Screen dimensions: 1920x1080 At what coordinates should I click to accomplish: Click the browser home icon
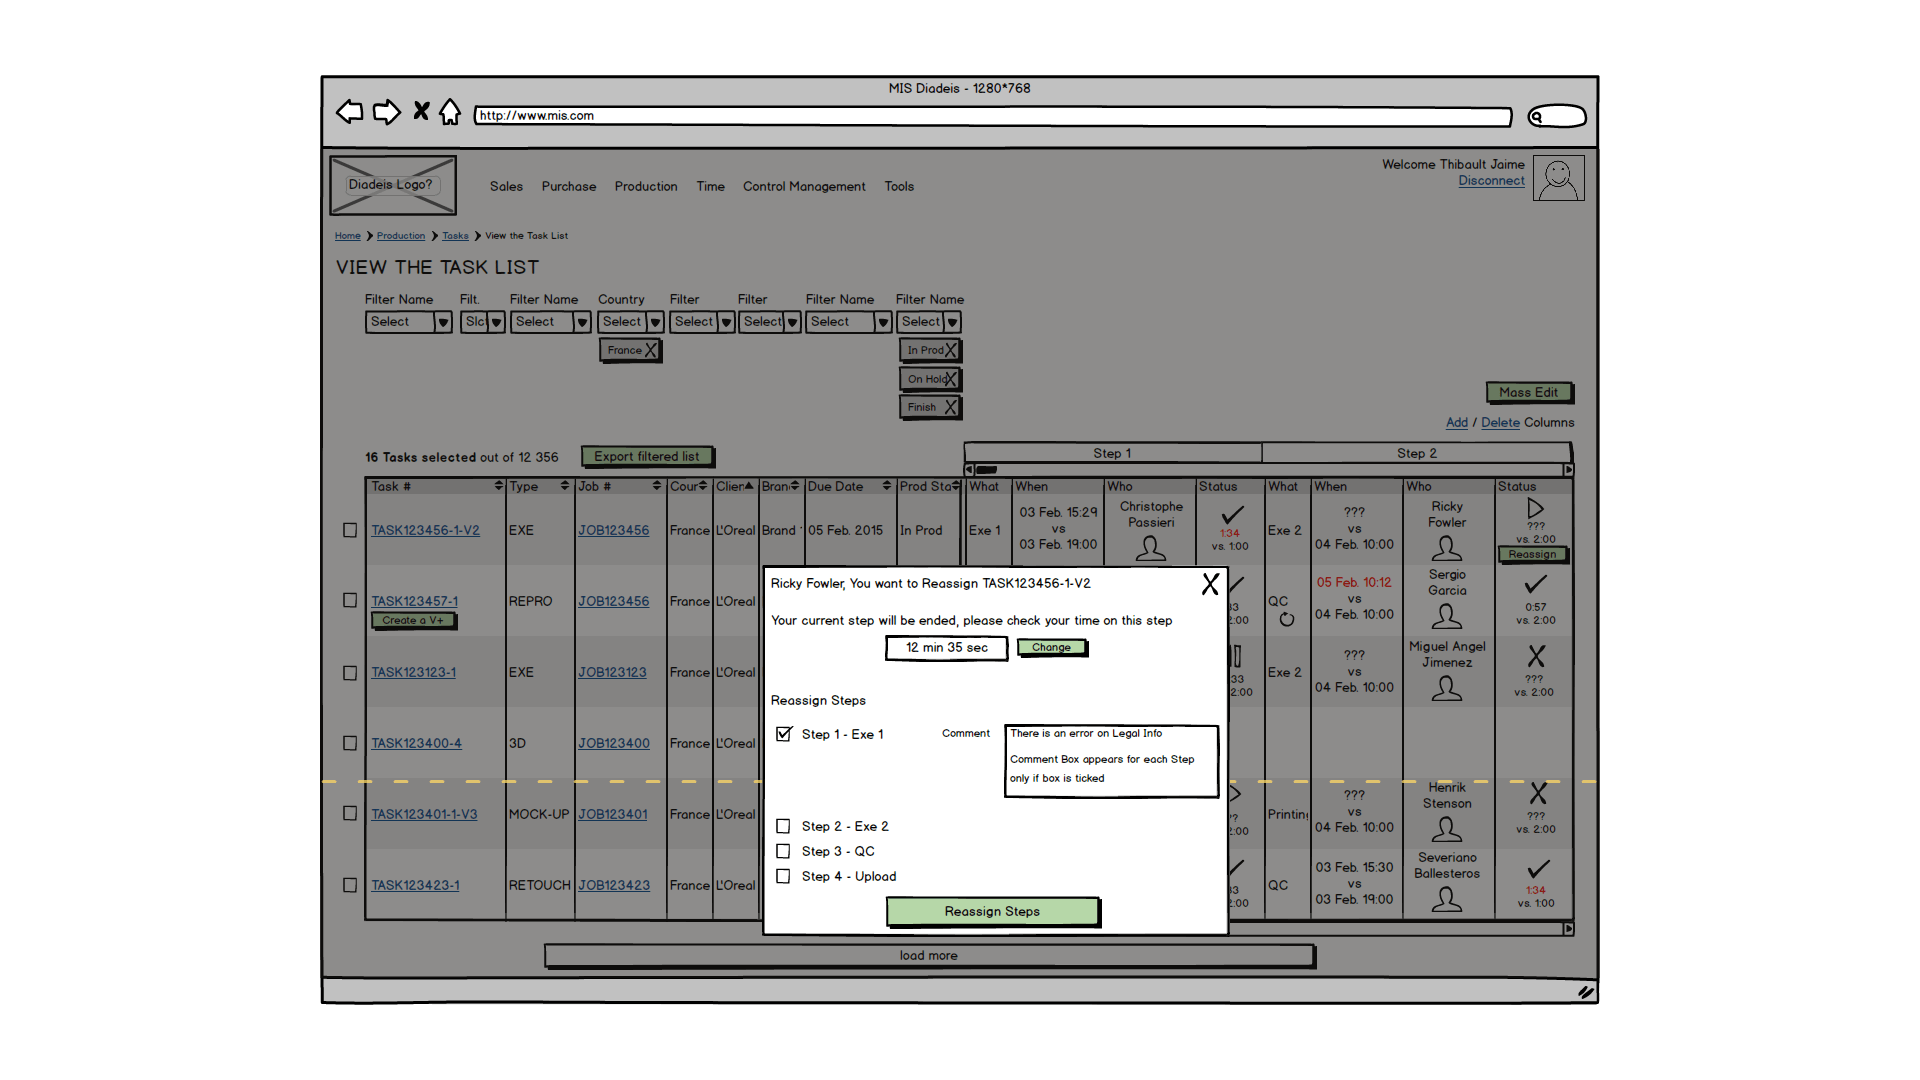(450, 112)
